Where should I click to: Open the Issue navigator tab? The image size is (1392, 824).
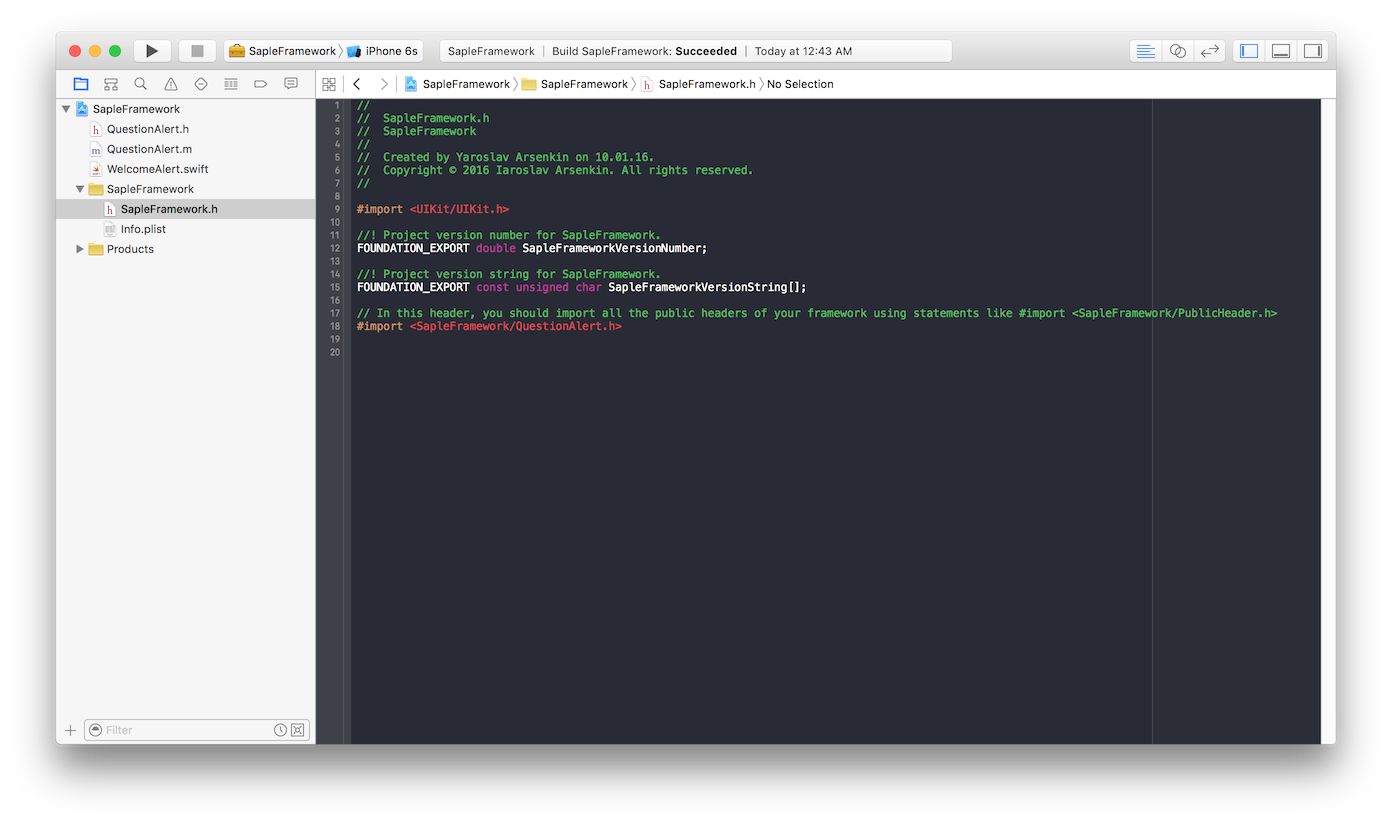point(171,84)
